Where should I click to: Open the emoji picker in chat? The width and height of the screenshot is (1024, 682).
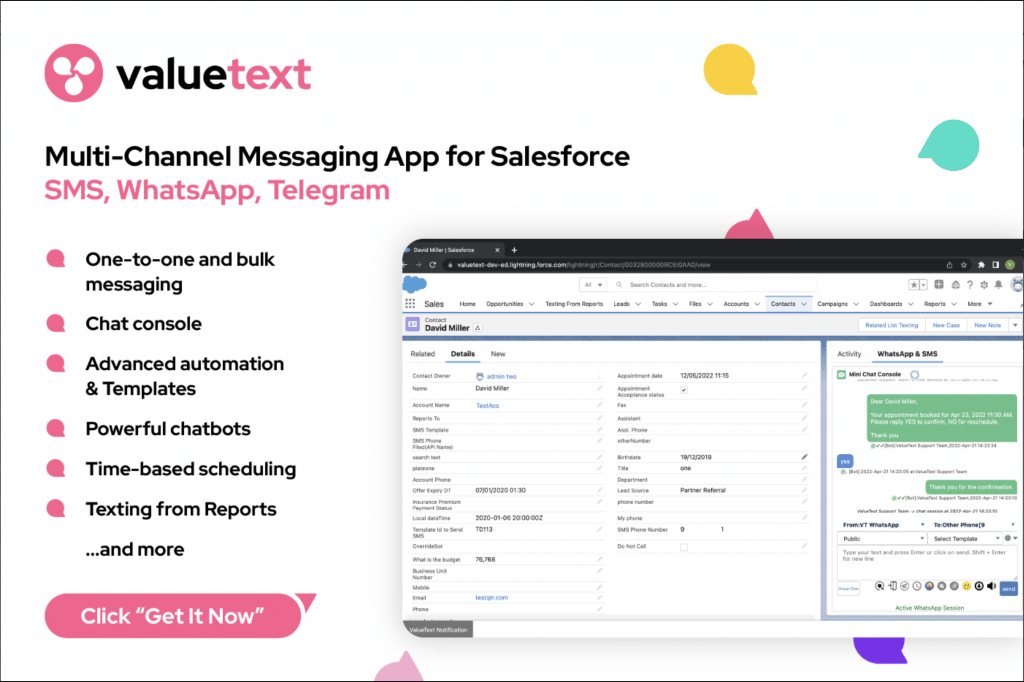tap(967, 586)
